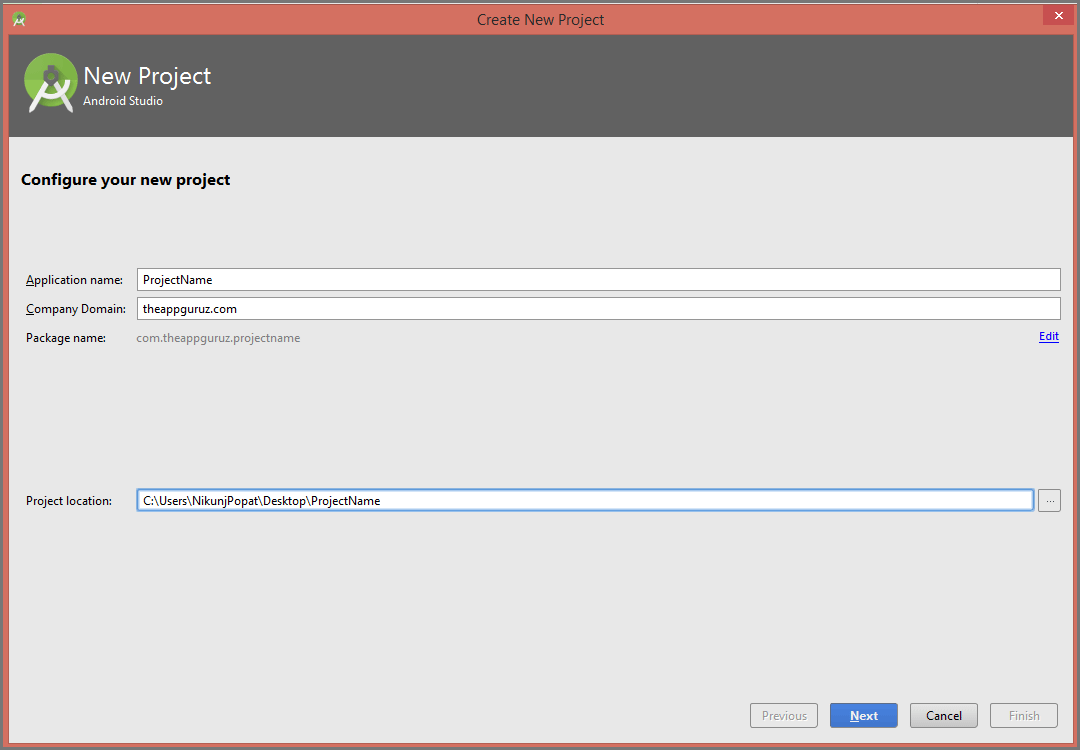Open the Edit link for package name

(1048, 336)
